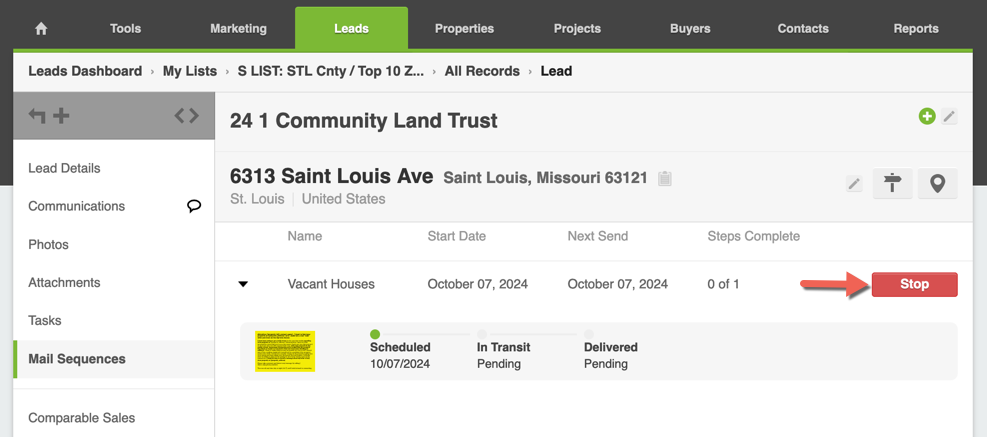Open the yellow mail piece thumbnail

click(x=285, y=351)
